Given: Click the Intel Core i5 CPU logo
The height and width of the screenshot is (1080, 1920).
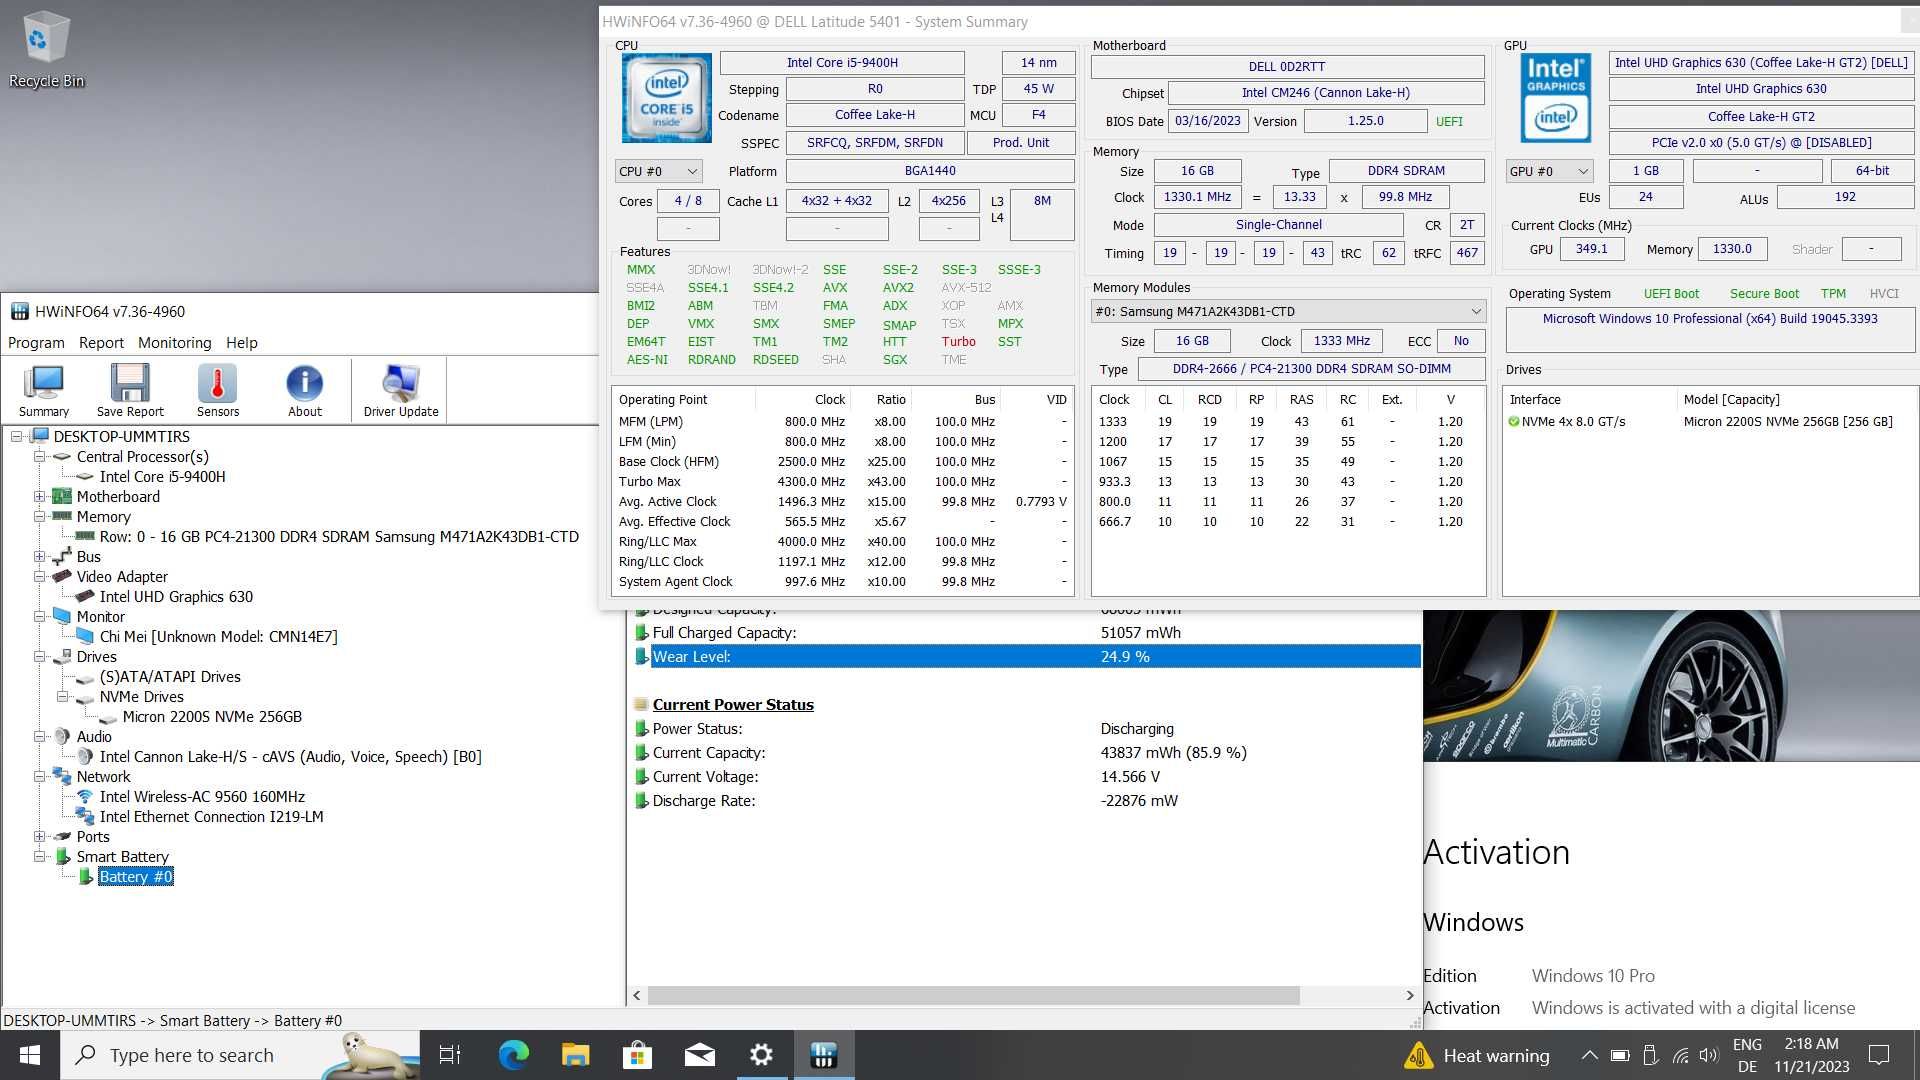Looking at the screenshot, I should point(666,98).
